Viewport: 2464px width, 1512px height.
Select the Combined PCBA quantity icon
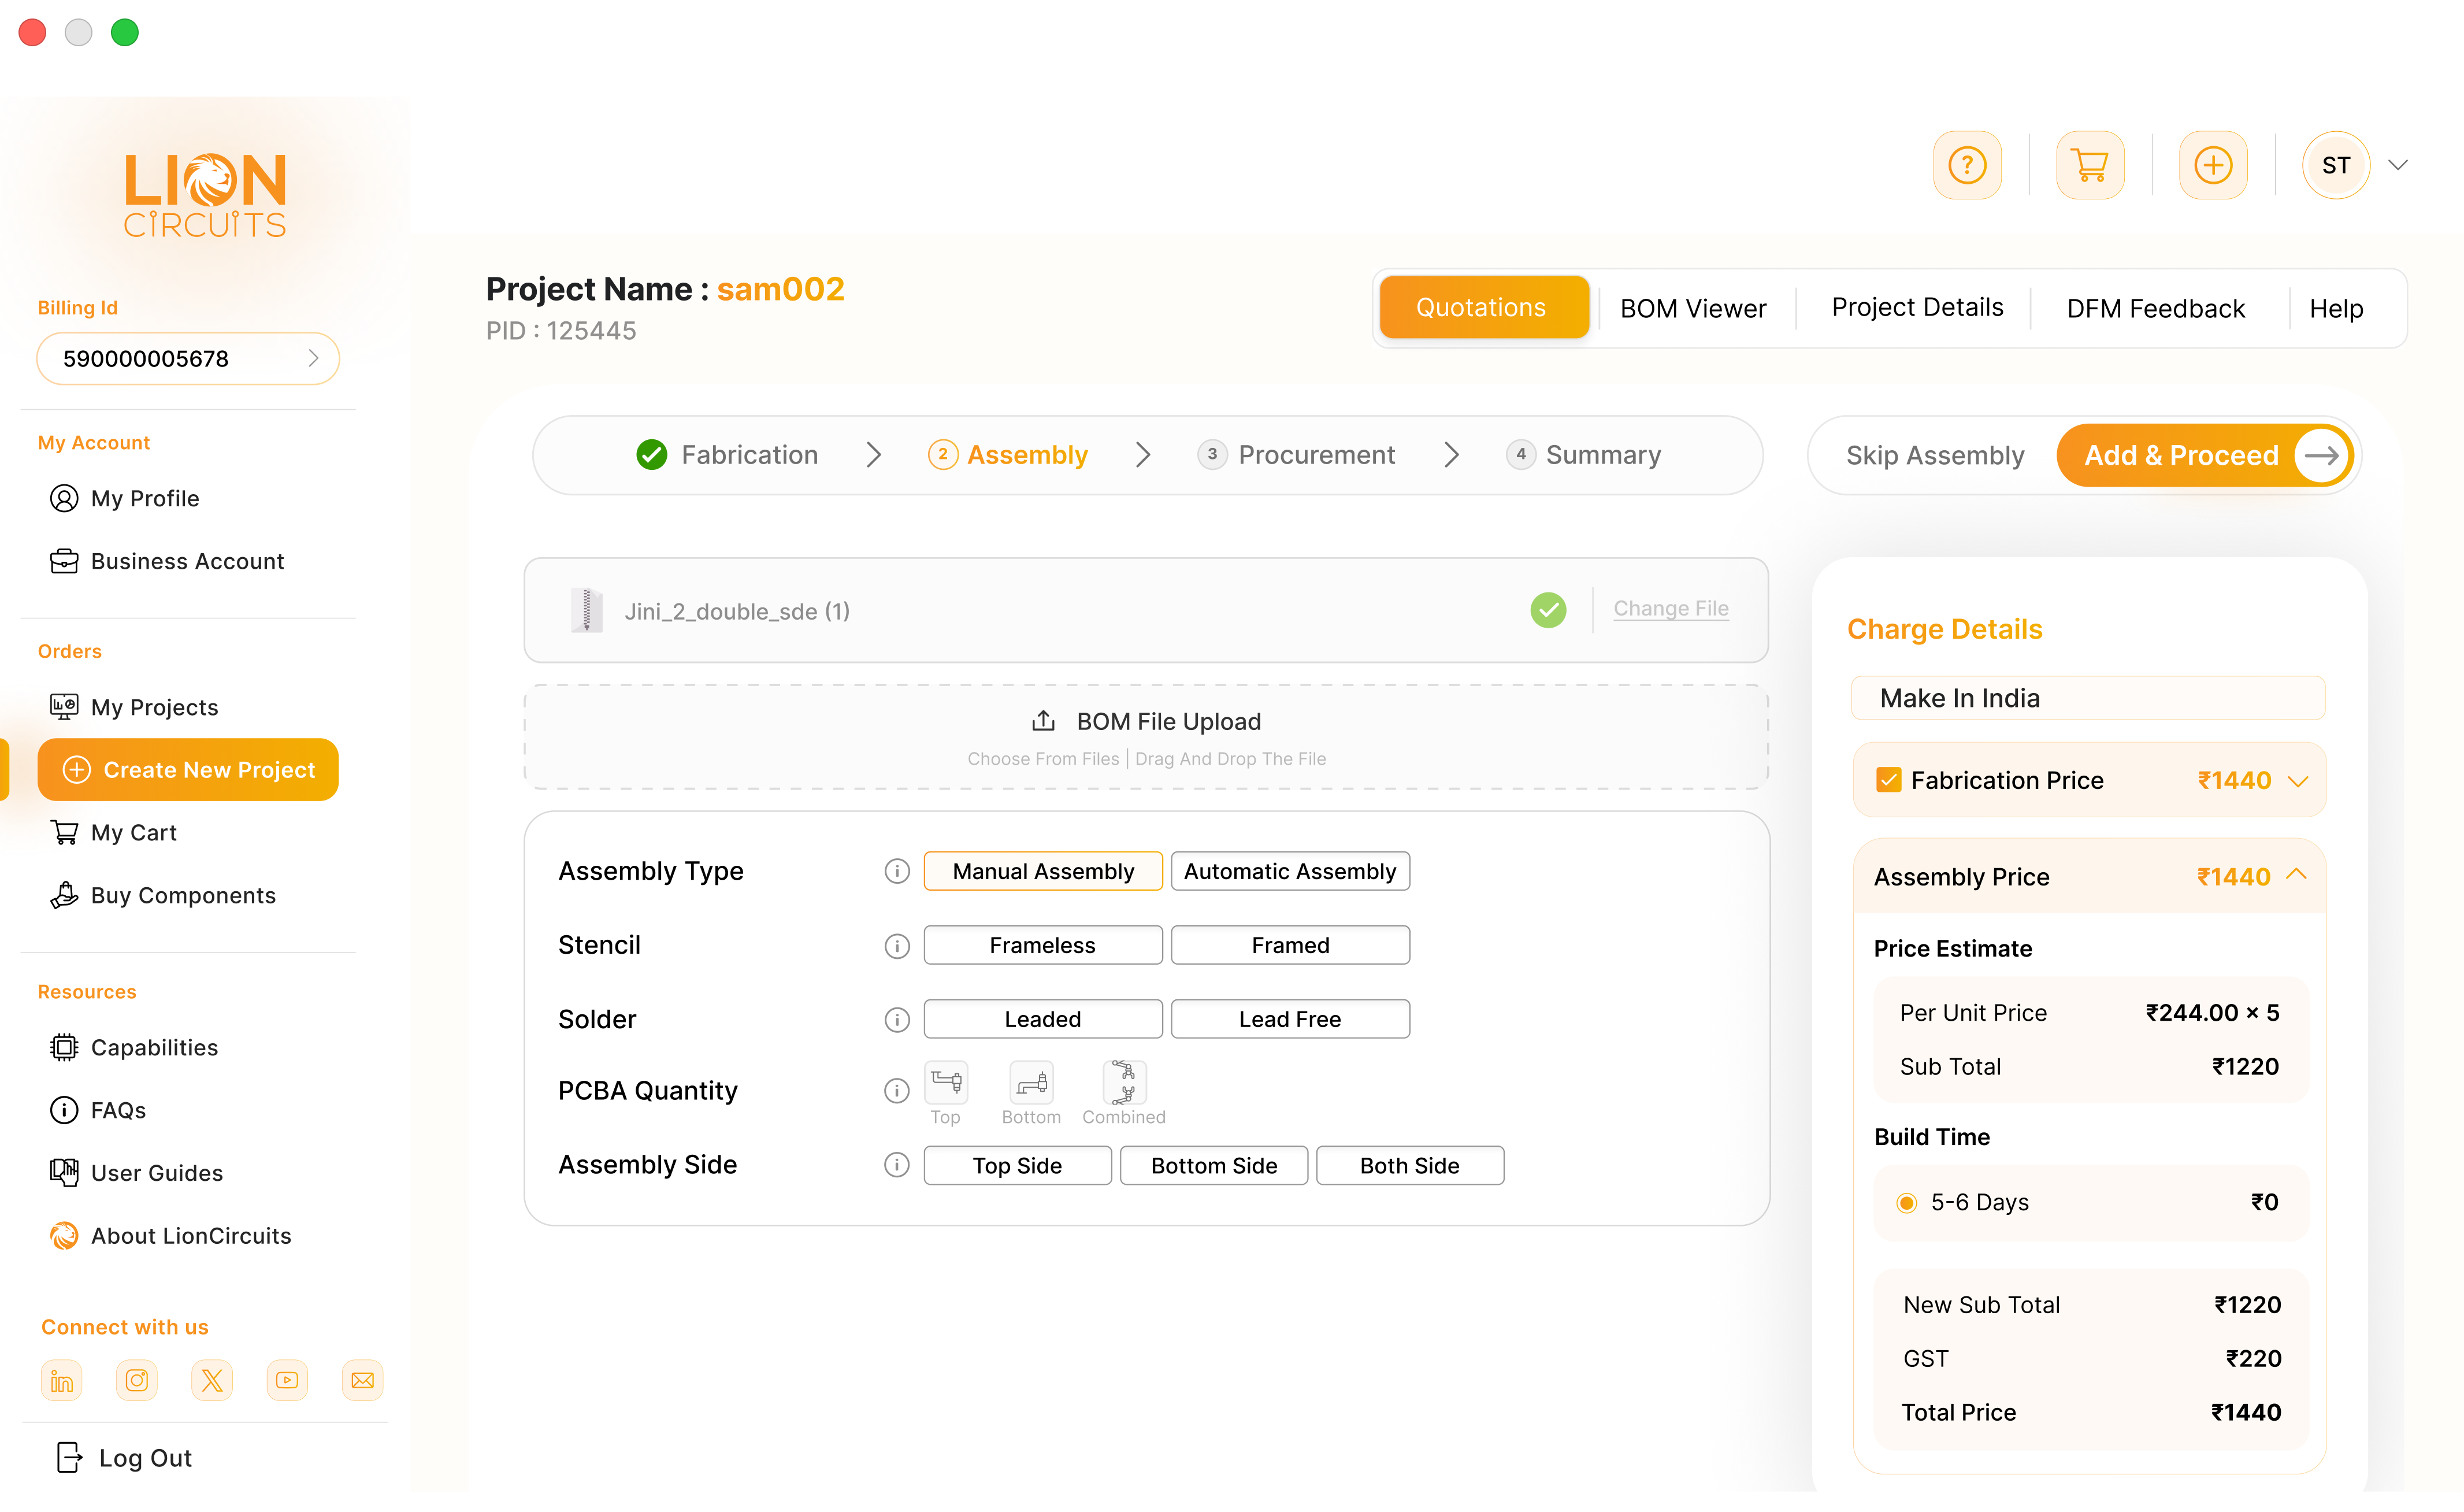coord(1124,1083)
